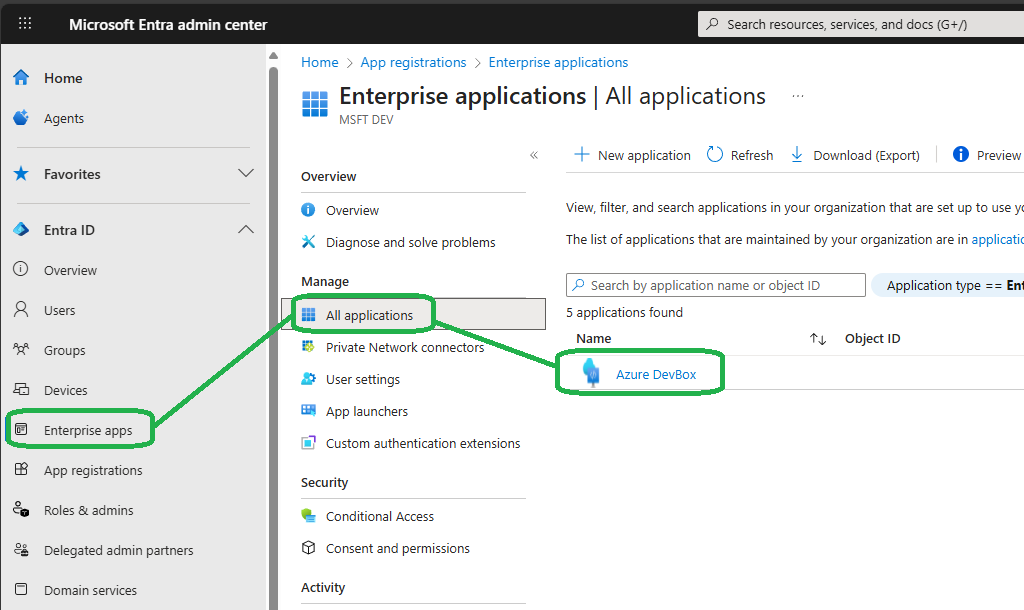This screenshot has height=610, width=1024.
Task: Go to Roles & admins in sidebar
Action: pyautogui.click(x=88, y=510)
